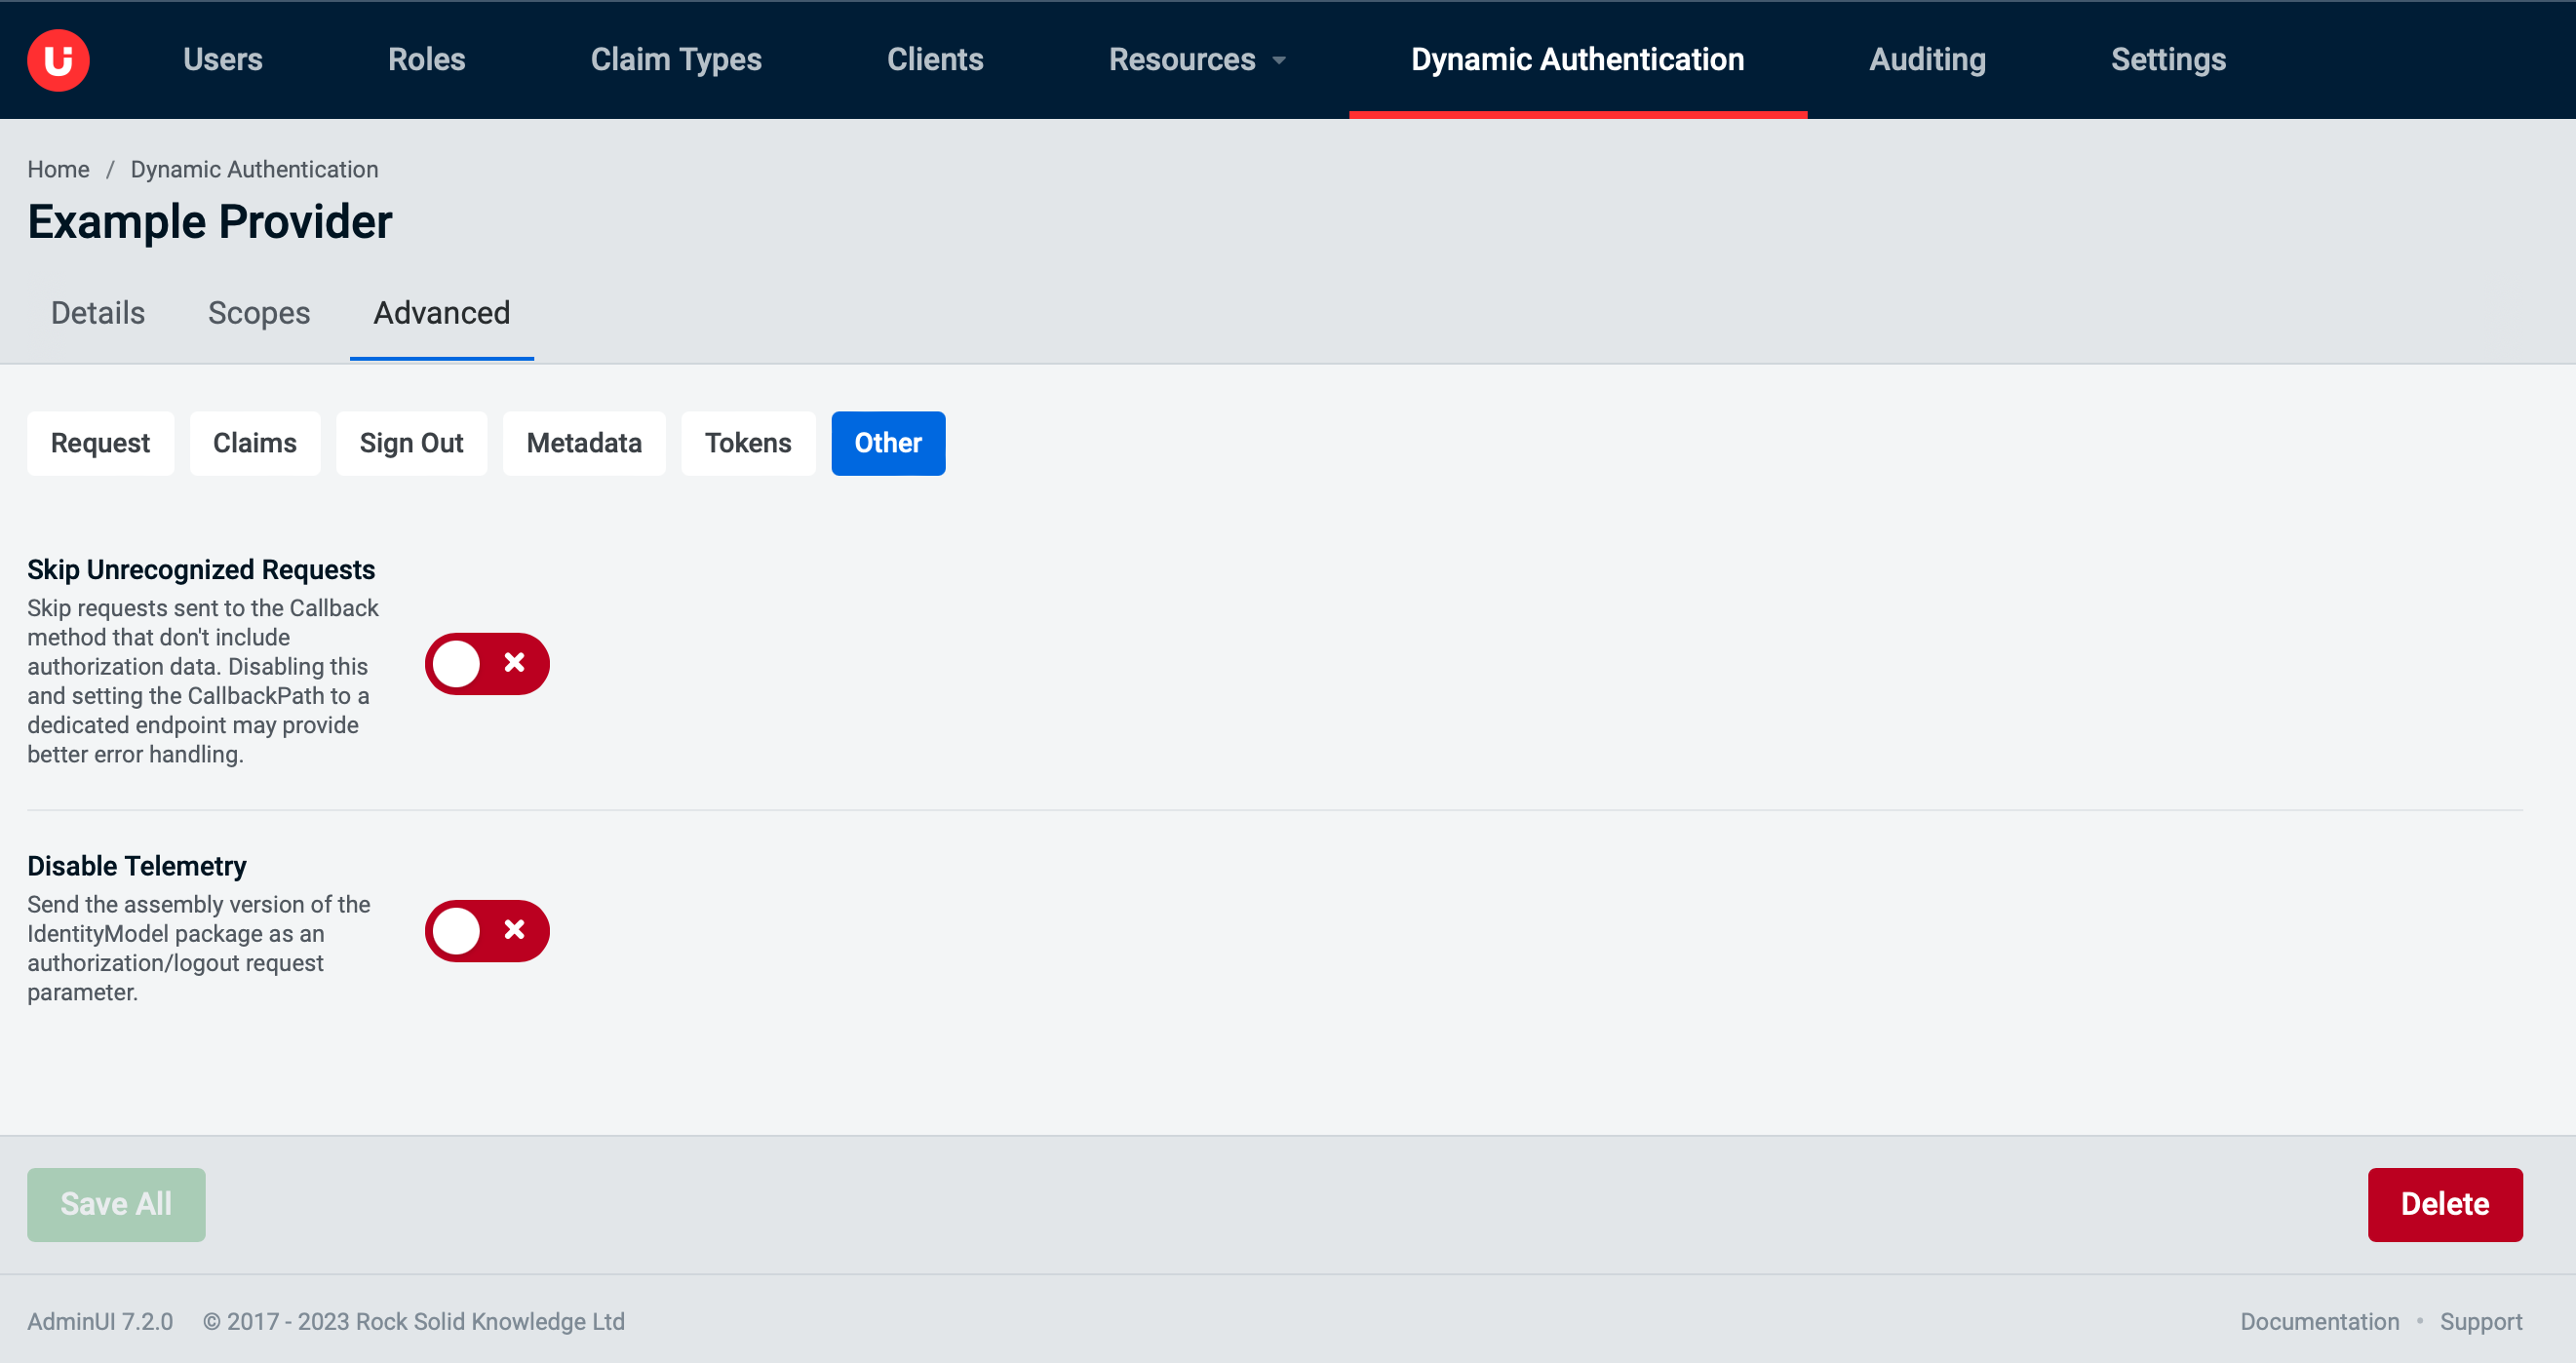Screen dimensions: 2576x1363
Task: Click the Delete button
Action: point(2444,1203)
